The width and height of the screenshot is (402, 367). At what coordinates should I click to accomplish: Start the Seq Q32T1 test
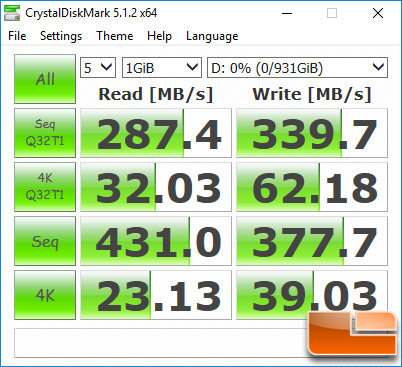[45, 133]
